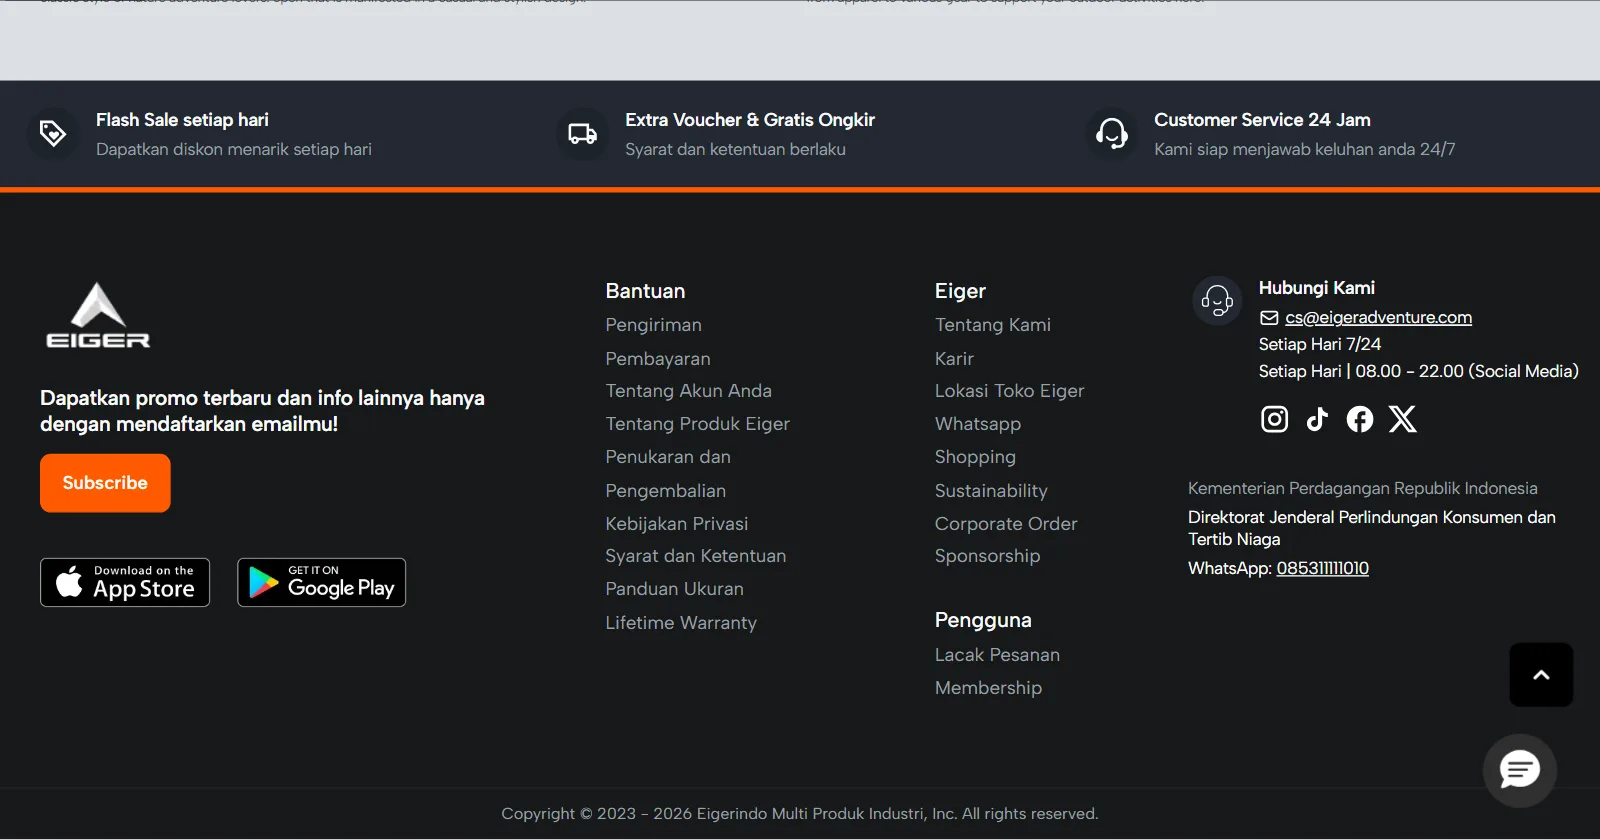Image resolution: width=1600 pixels, height=840 pixels.
Task: Open Eiger's TikTok page
Action: (1317, 419)
